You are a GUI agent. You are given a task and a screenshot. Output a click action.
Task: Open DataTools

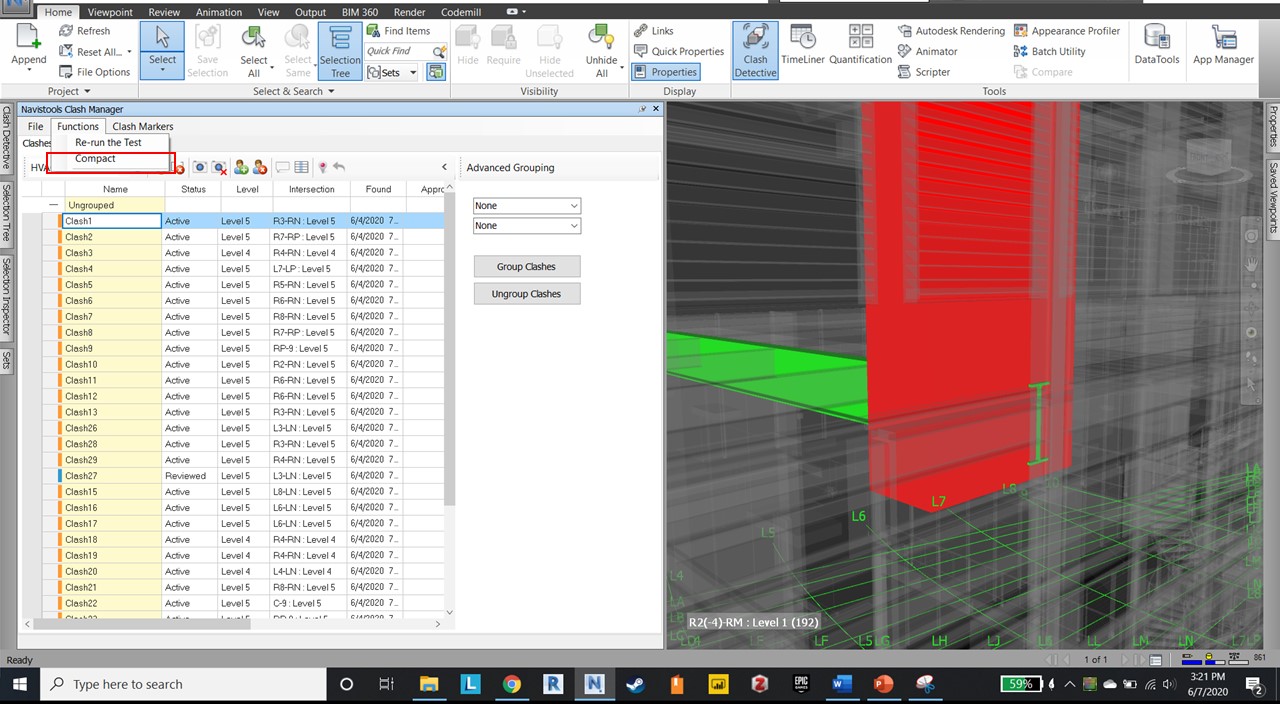(1157, 46)
